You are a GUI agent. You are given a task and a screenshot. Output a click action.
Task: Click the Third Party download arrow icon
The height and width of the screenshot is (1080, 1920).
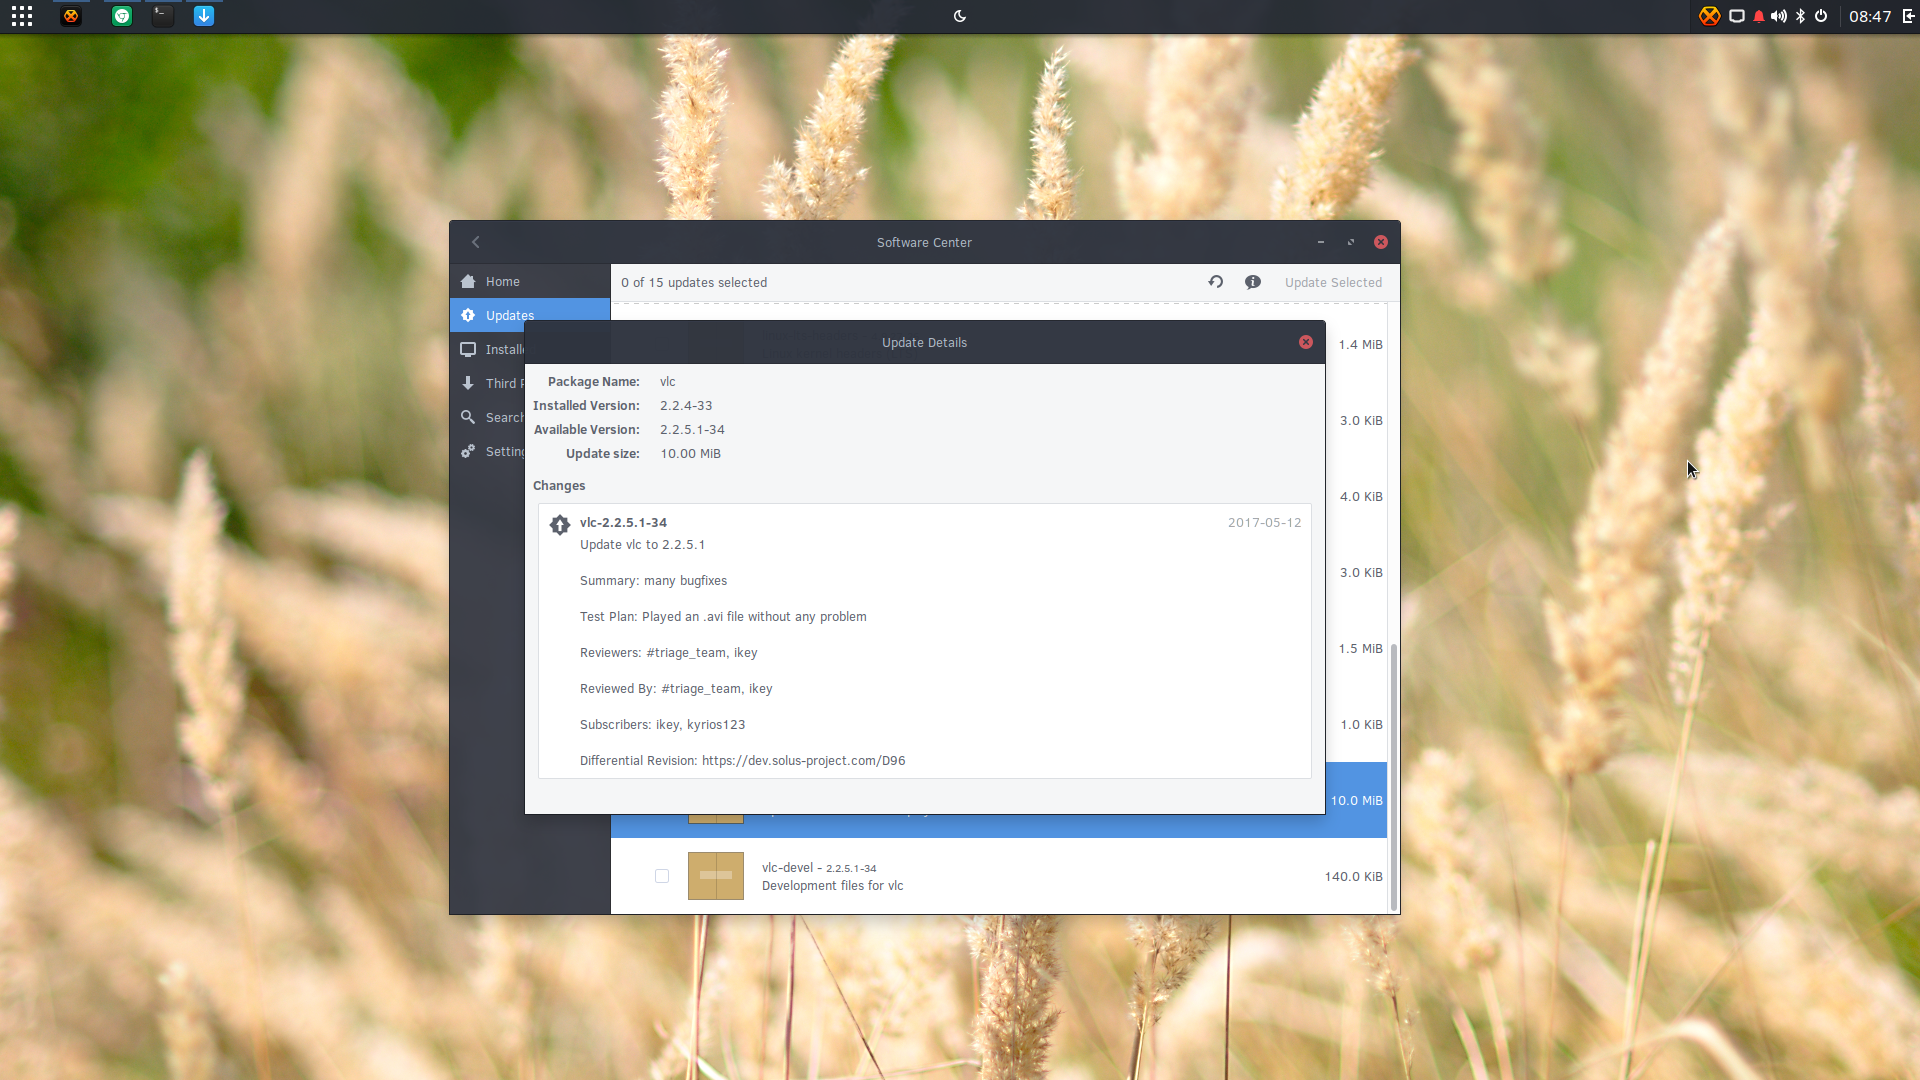[x=468, y=383]
